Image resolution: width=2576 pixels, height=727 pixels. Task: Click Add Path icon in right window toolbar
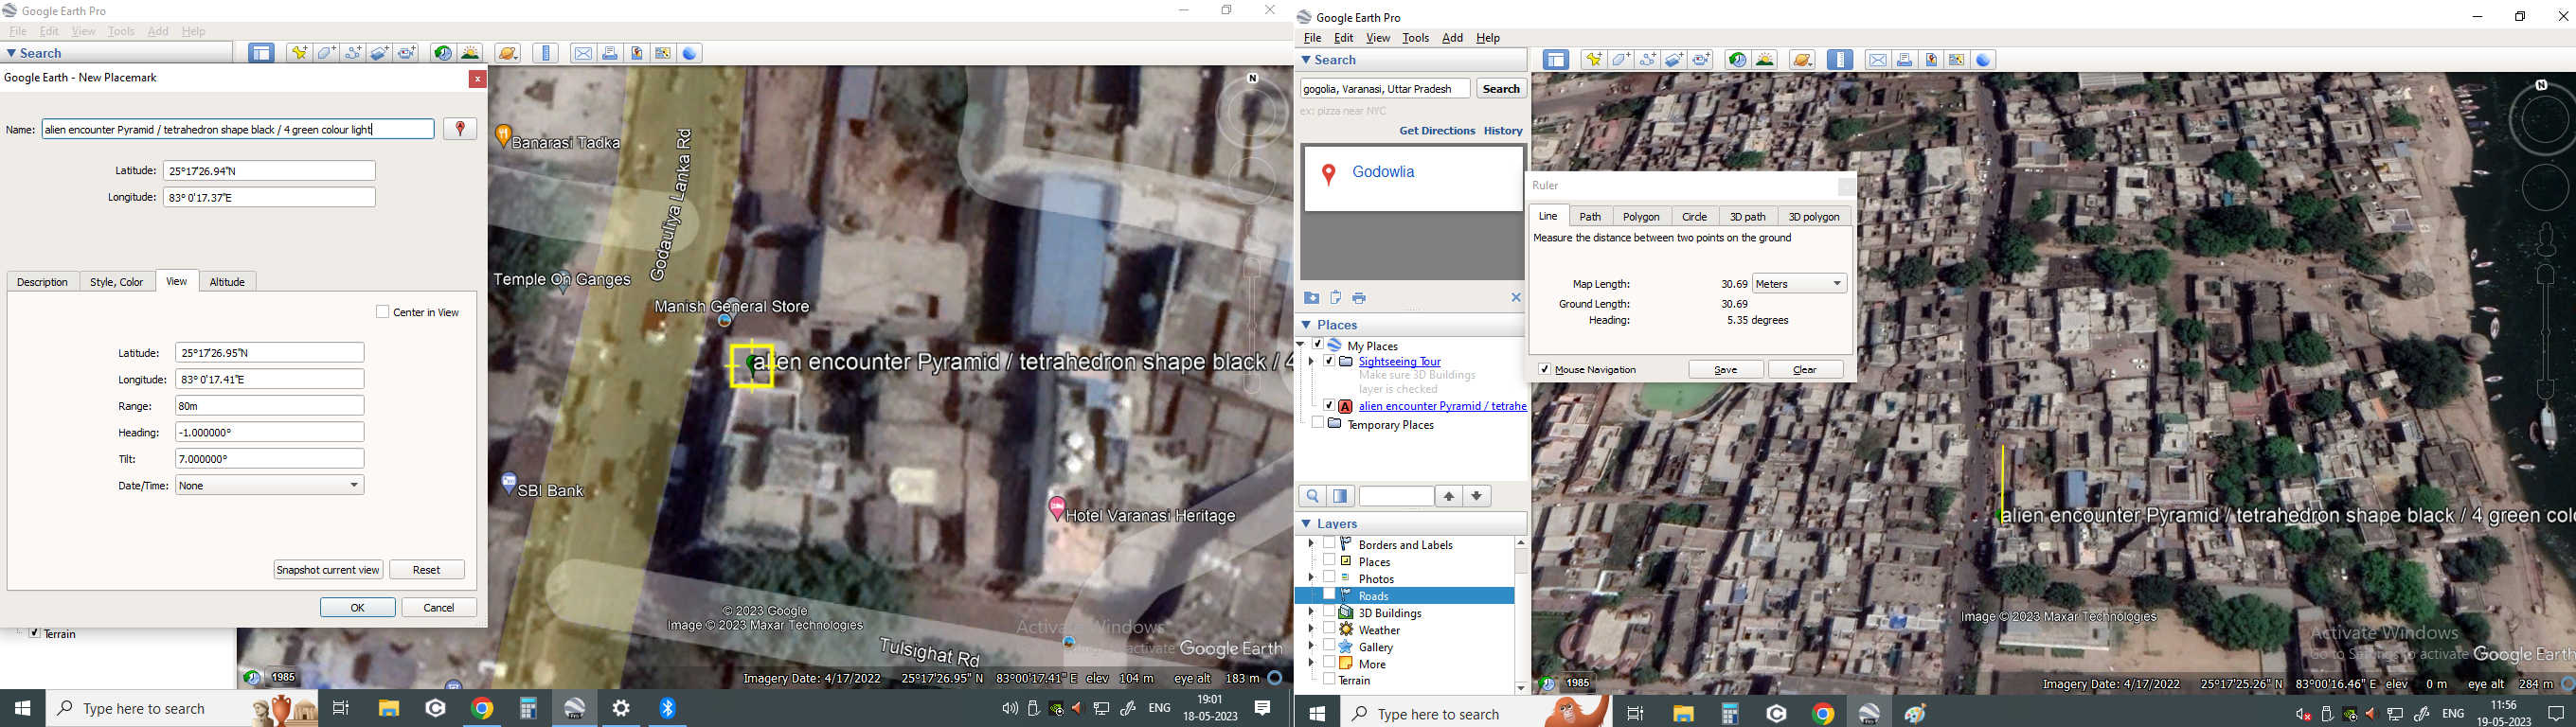(1648, 60)
